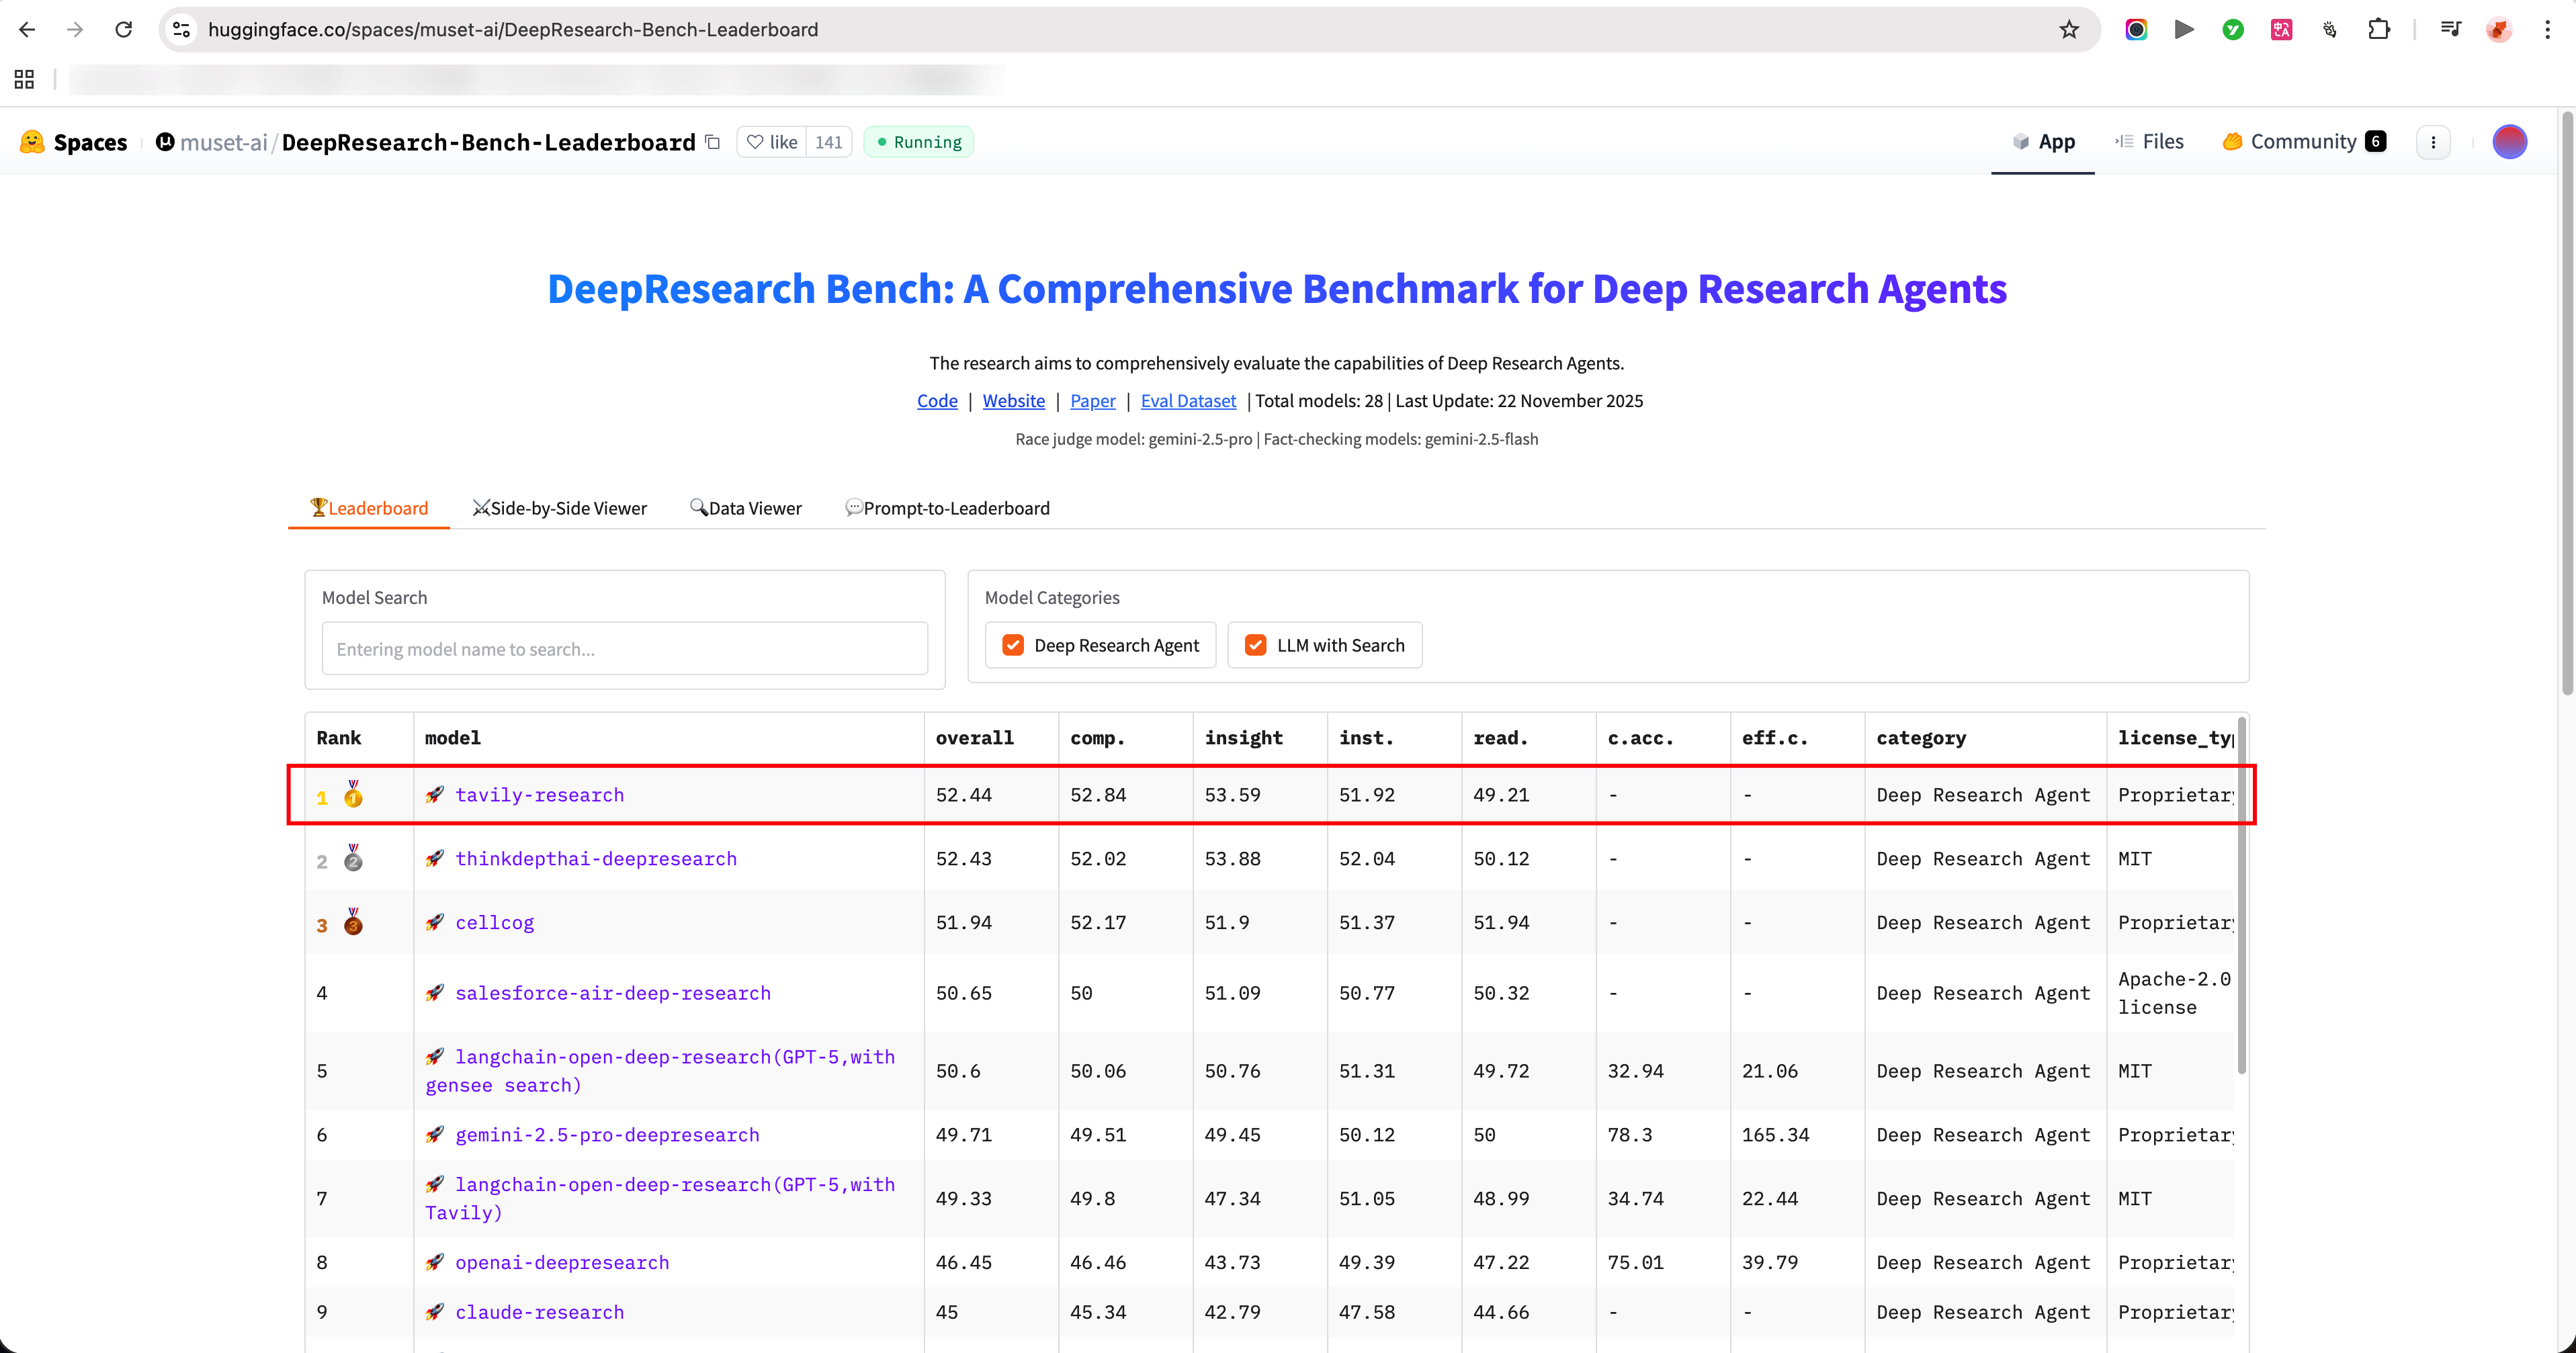Click the play-shaped extension icon
This screenshot has width=2576, height=1353.
click(x=2184, y=30)
